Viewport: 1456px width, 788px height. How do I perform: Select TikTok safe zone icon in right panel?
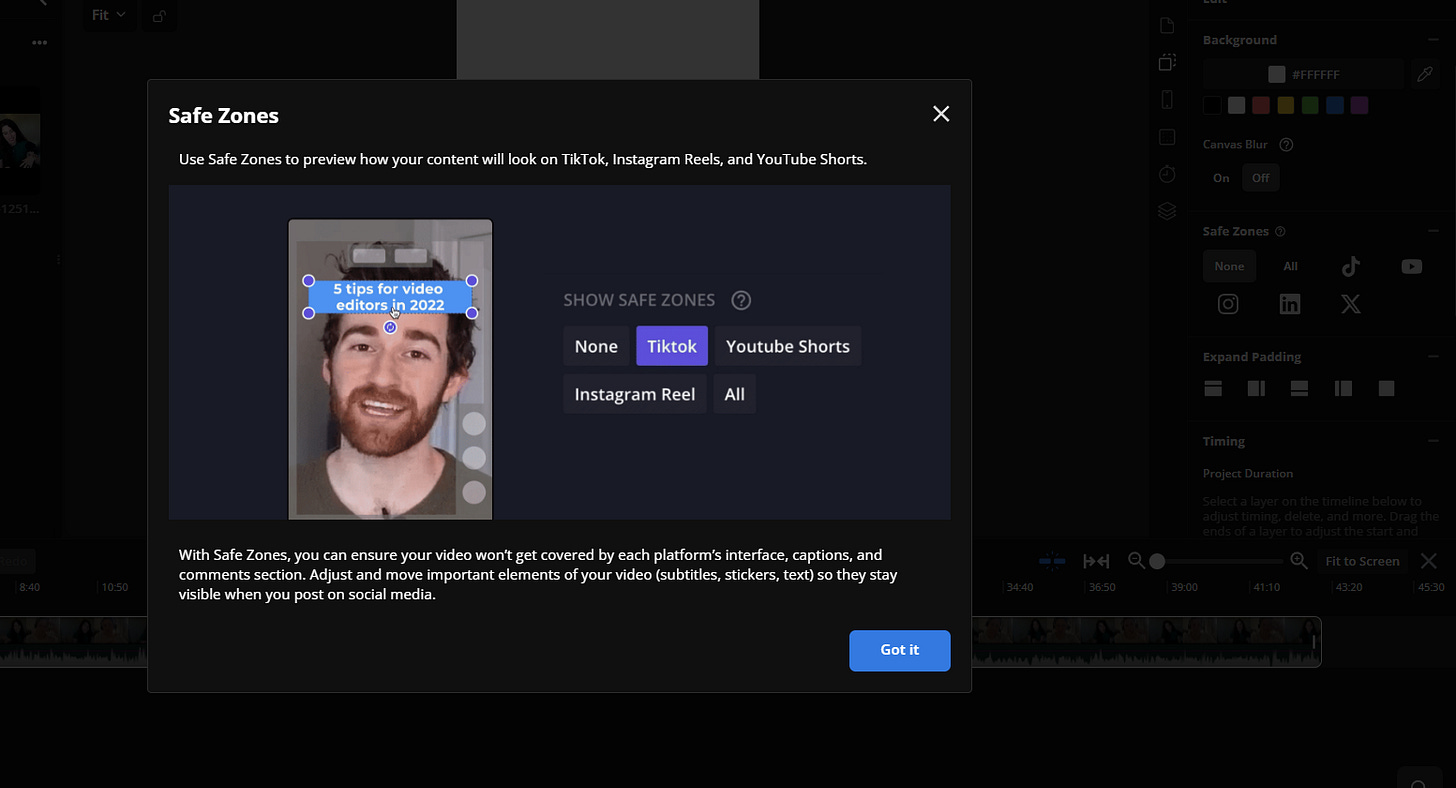(1351, 266)
